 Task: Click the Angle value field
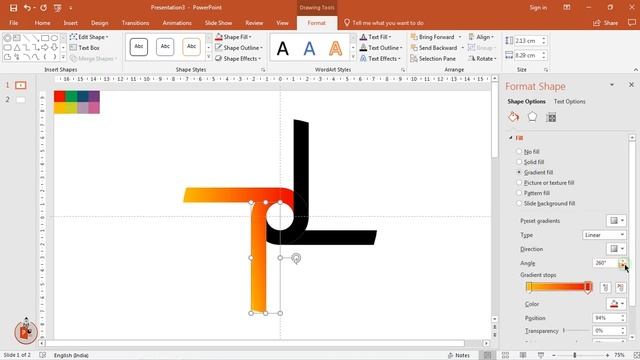(x=606, y=263)
